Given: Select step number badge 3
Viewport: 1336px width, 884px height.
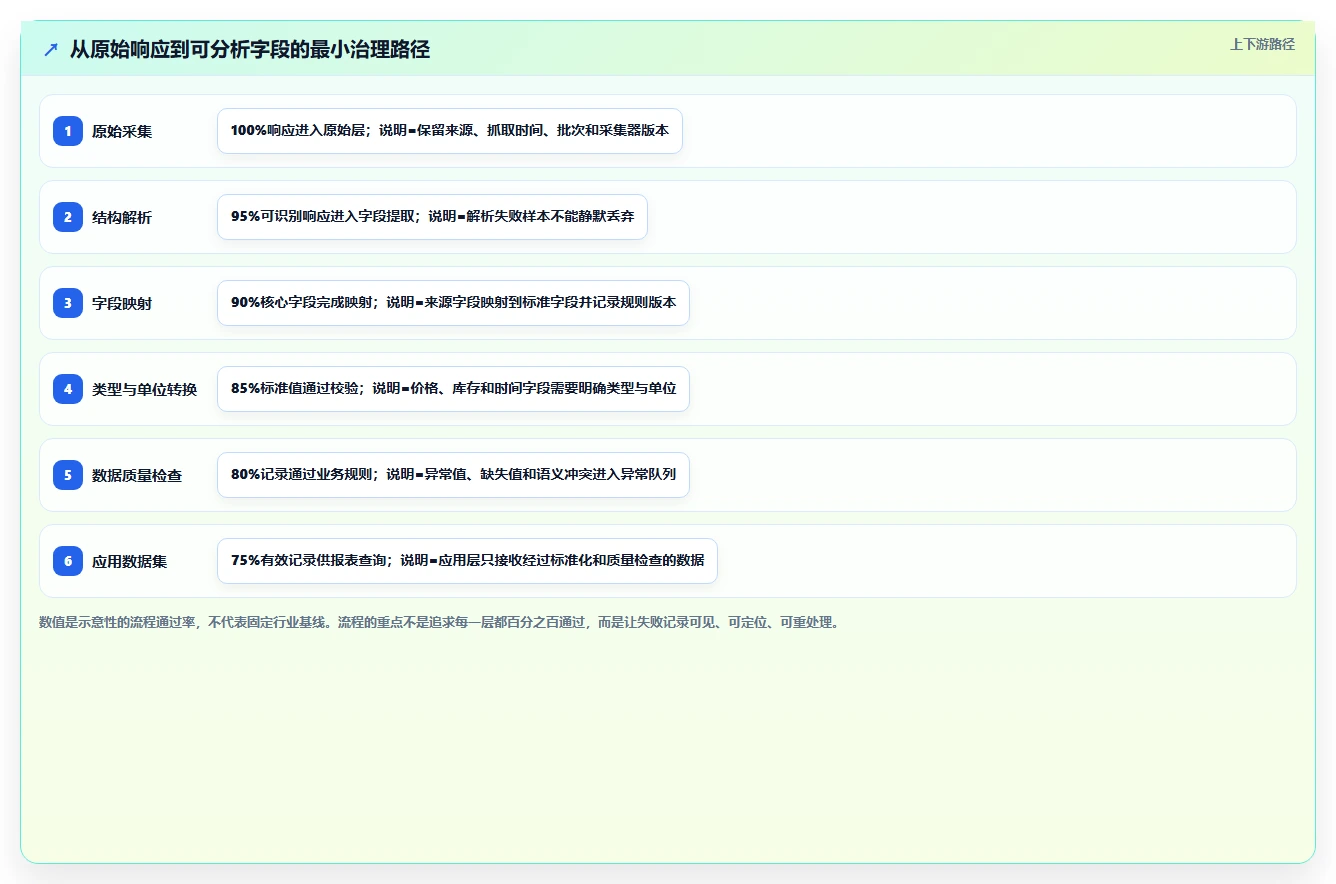Looking at the screenshot, I should (68, 302).
